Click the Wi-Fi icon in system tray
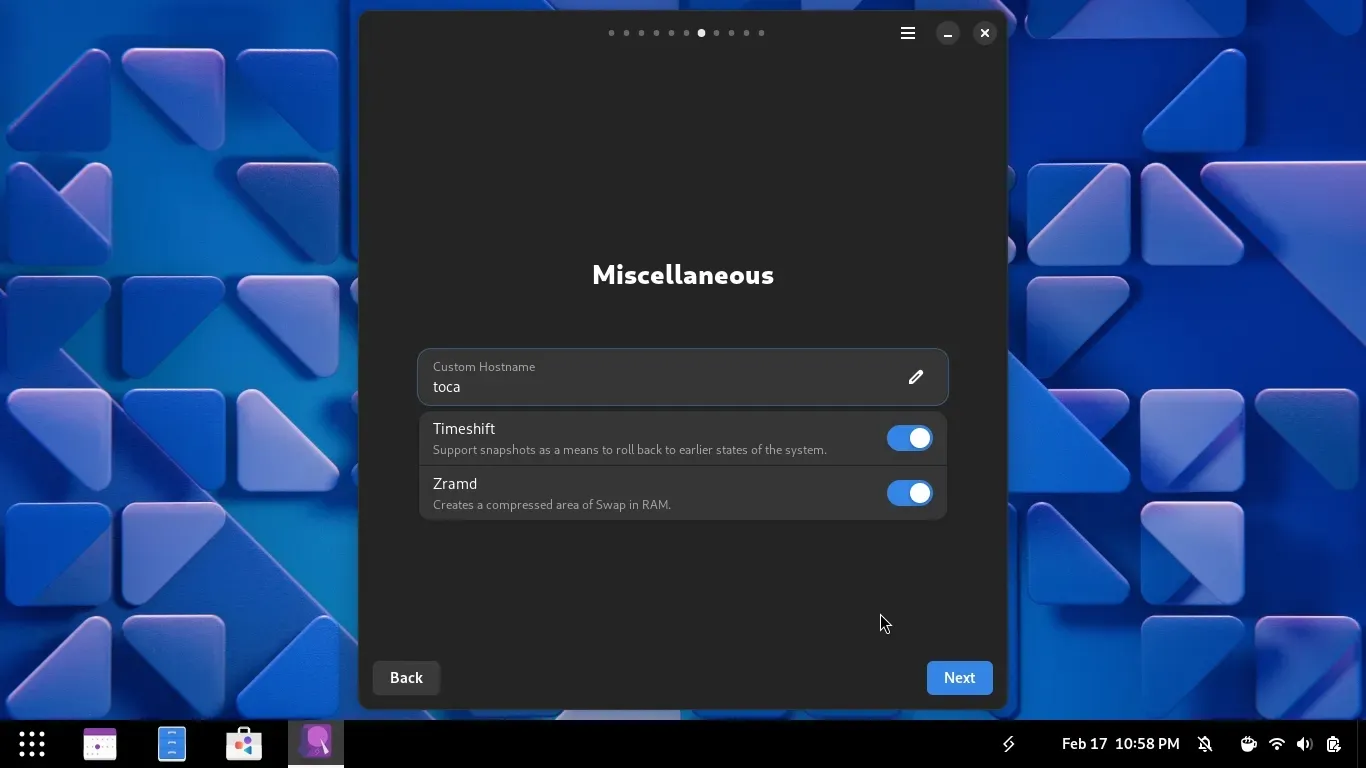1366x768 pixels. click(1276, 744)
